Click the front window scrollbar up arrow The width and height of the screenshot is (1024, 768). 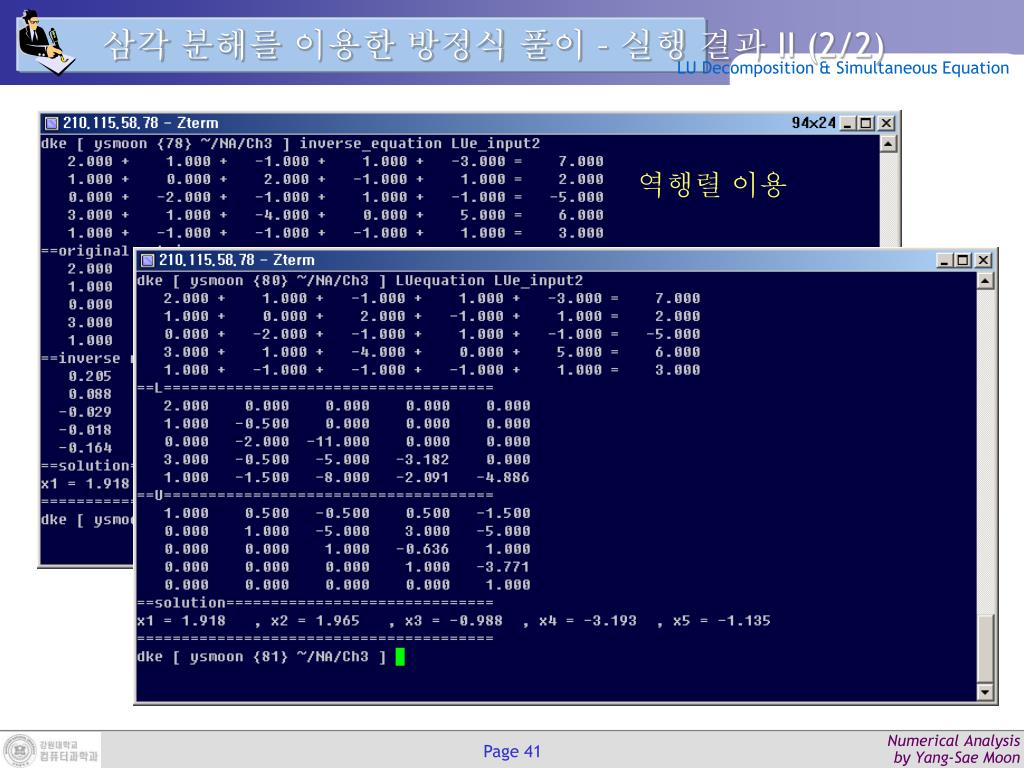pyautogui.click(x=985, y=281)
